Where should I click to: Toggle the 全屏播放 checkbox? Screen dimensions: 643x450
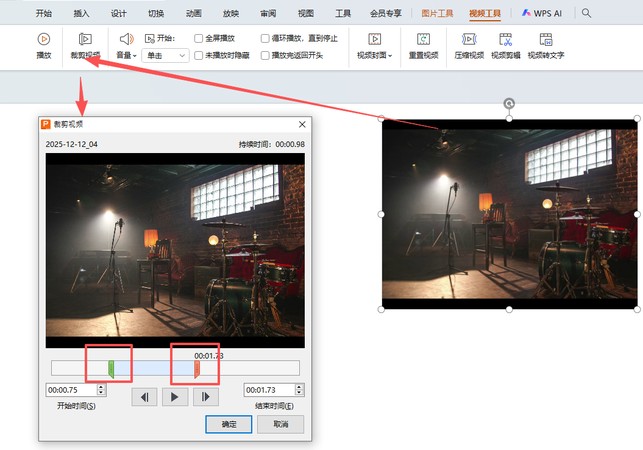198,39
